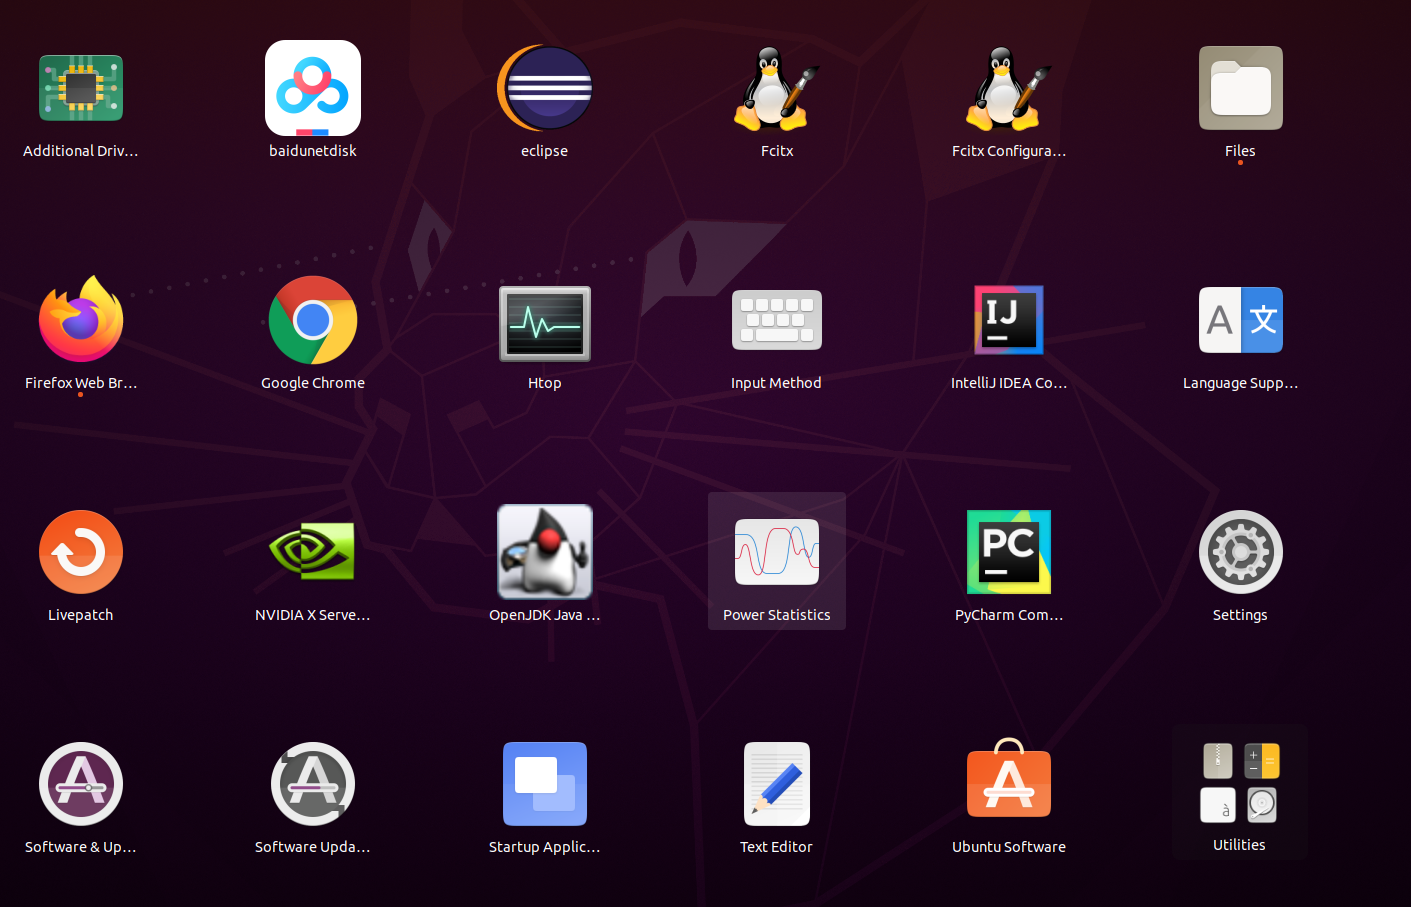
Task: Open the Fcitx Configuration app icon
Action: pyautogui.click(x=1009, y=88)
